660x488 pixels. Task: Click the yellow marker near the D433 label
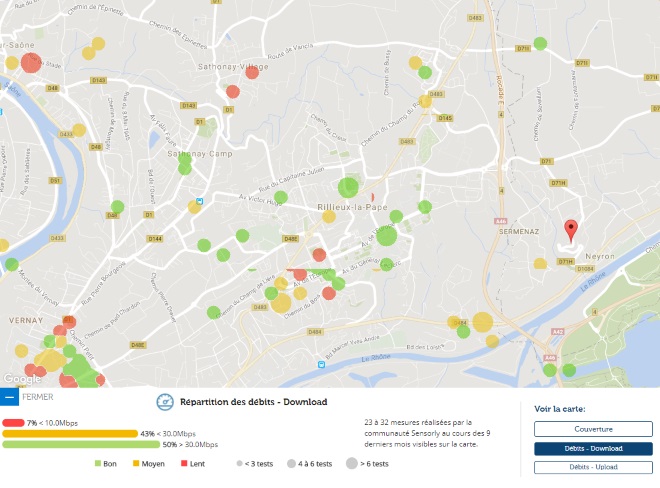pyautogui.click(x=79, y=130)
